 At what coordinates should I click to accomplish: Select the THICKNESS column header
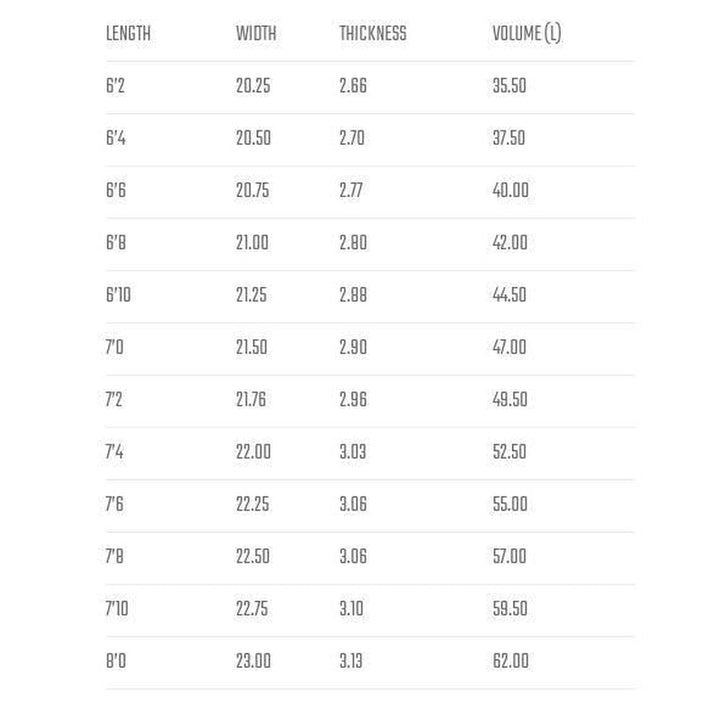pyautogui.click(x=372, y=34)
